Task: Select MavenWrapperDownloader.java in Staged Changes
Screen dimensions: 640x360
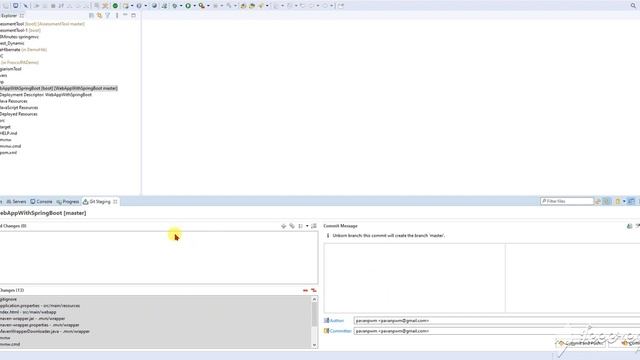Action: click(45, 331)
